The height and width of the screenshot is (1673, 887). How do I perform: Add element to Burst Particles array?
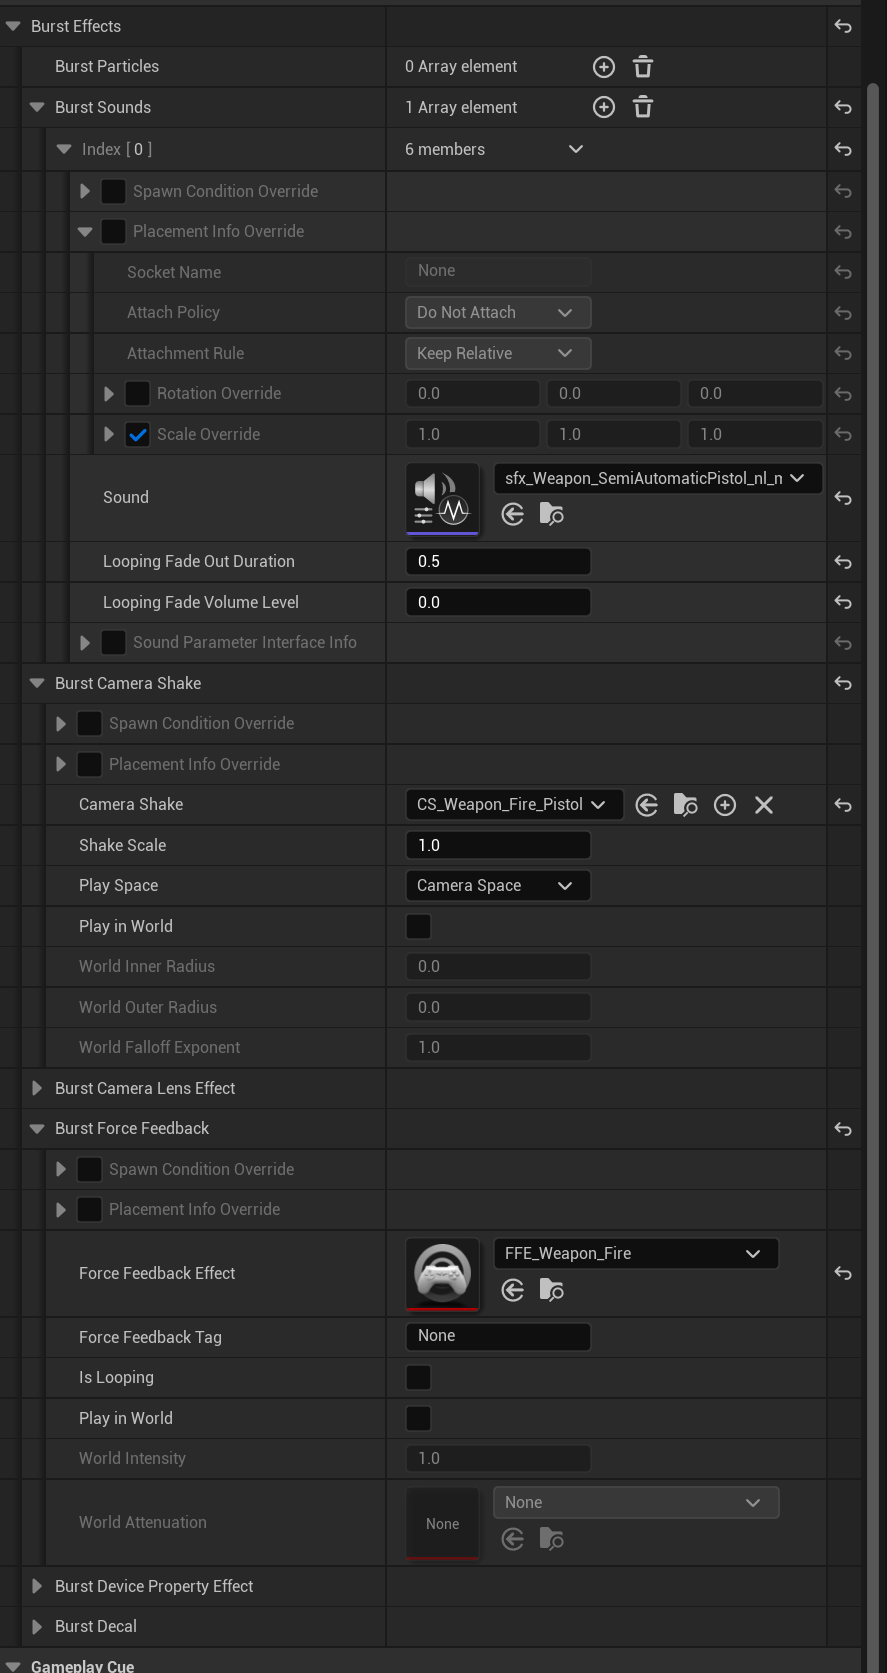pyautogui.click(x=604, y=67)
